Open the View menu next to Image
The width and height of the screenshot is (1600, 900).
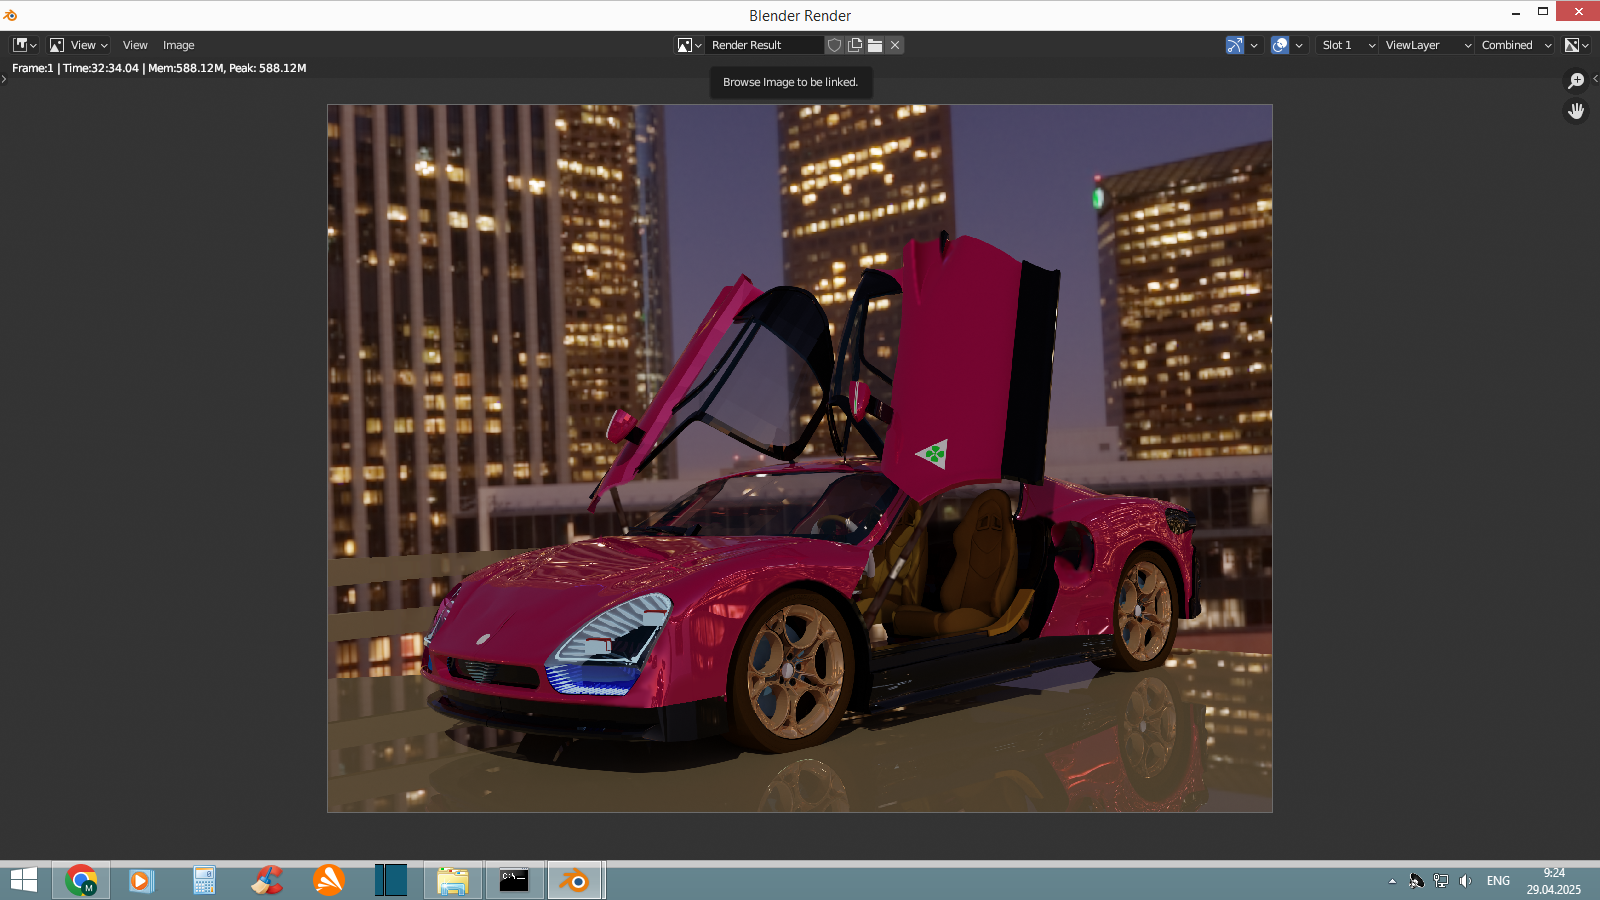tap(135, 45)
